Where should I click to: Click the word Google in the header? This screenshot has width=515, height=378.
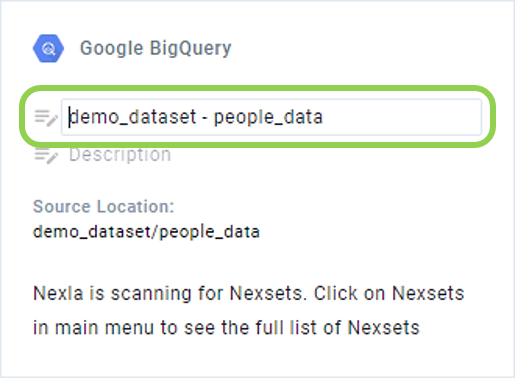(x=112, y=49)
